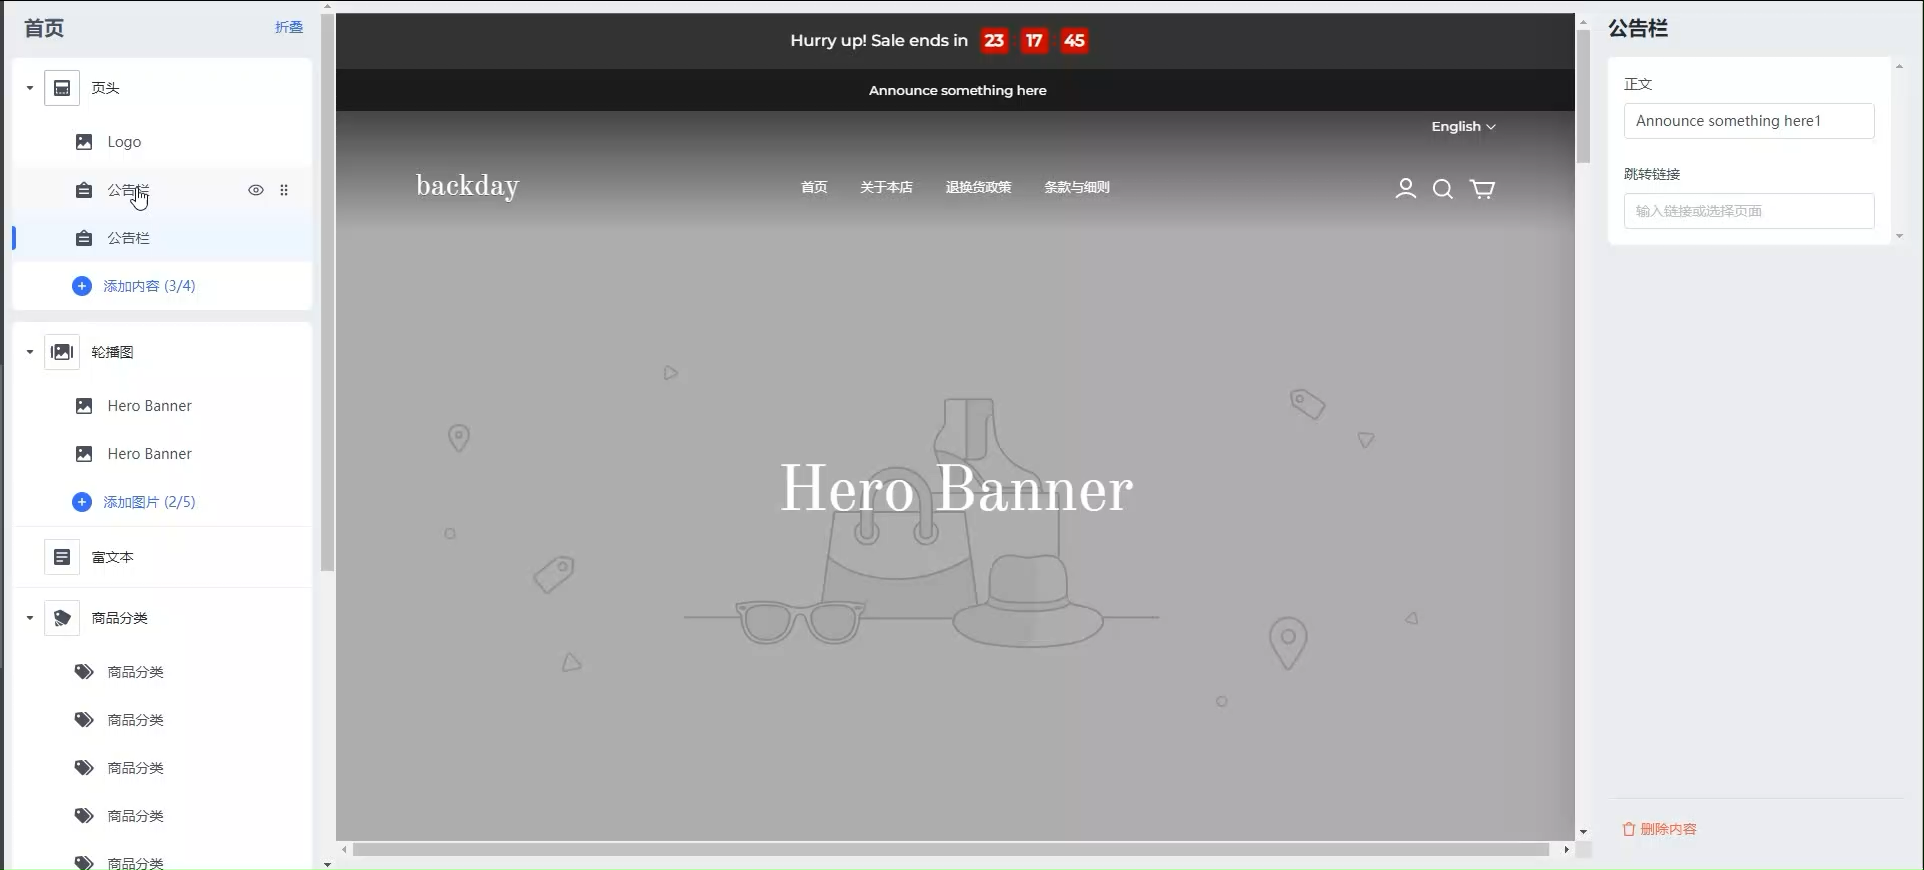The image size is (1924, 870).
Task: Collapse the 页头 section arrow
Action: (x=30, y=88)
